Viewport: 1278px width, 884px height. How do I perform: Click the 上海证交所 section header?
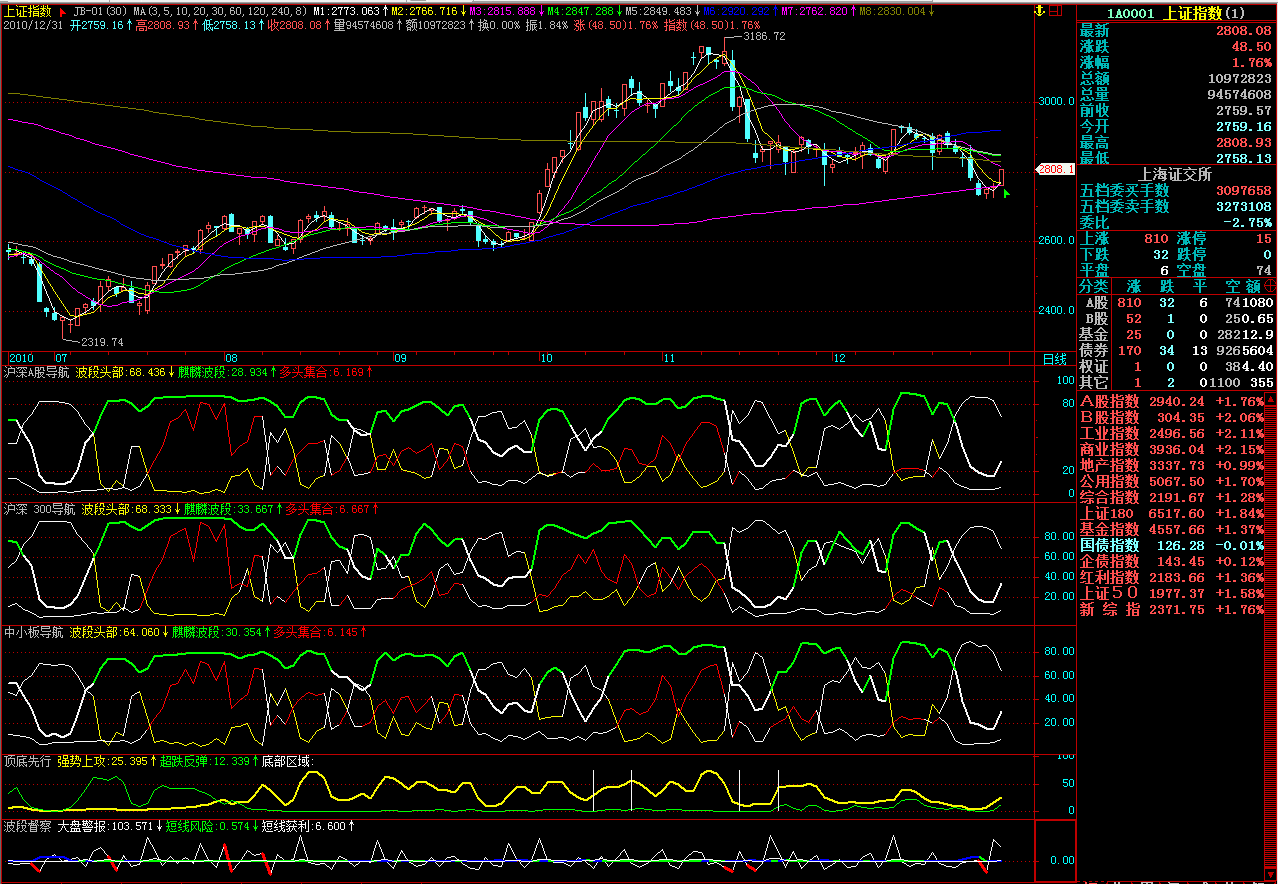pos(1177,174)
